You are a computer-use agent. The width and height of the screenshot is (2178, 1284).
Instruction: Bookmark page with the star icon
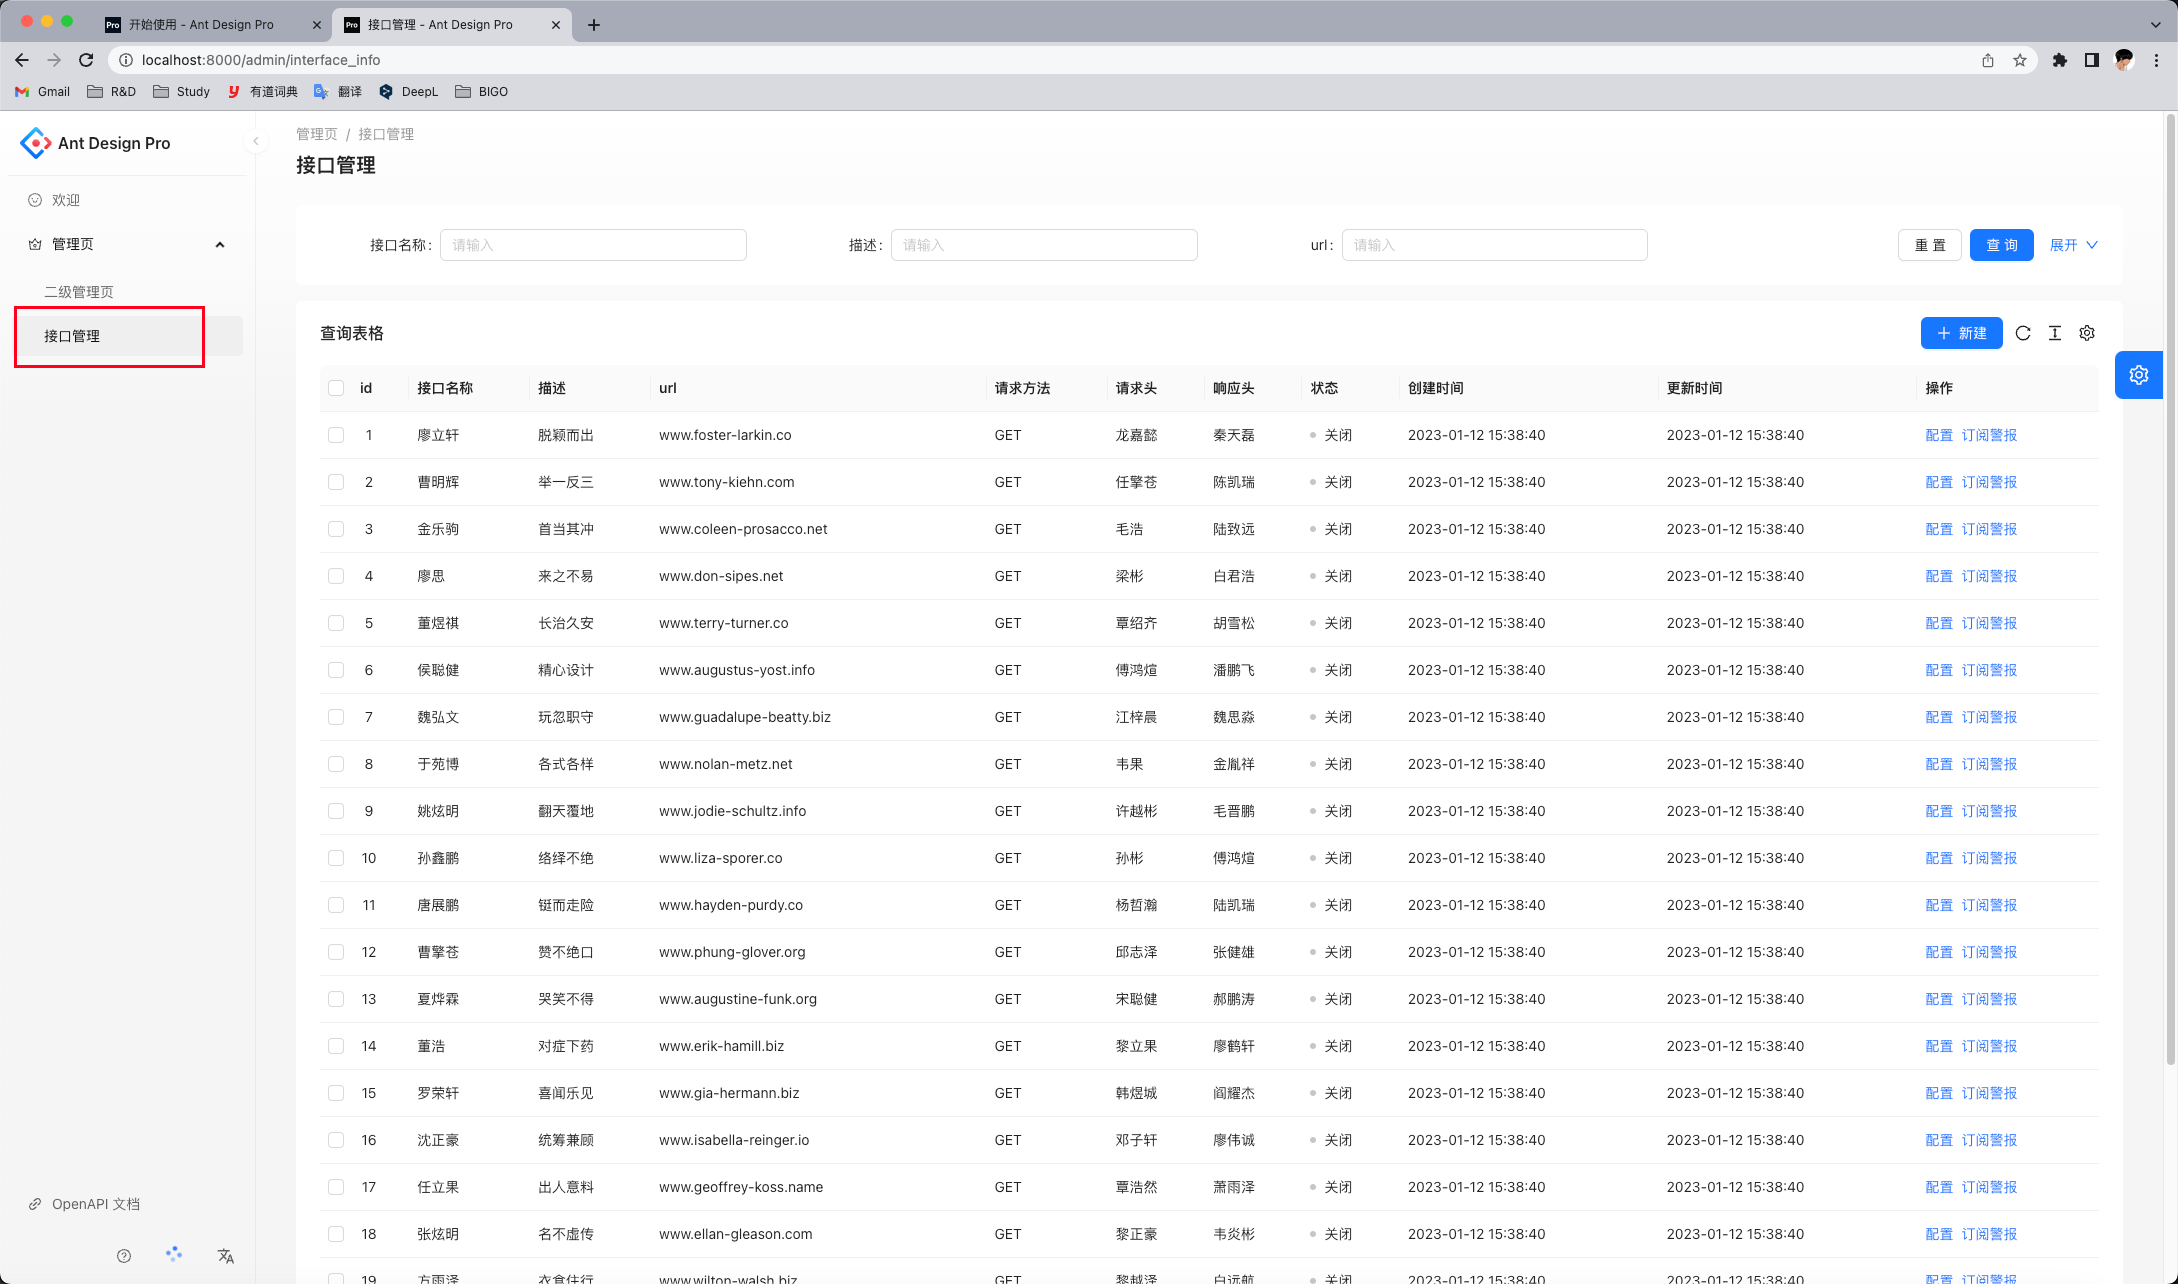click(x=2020, y=60)
